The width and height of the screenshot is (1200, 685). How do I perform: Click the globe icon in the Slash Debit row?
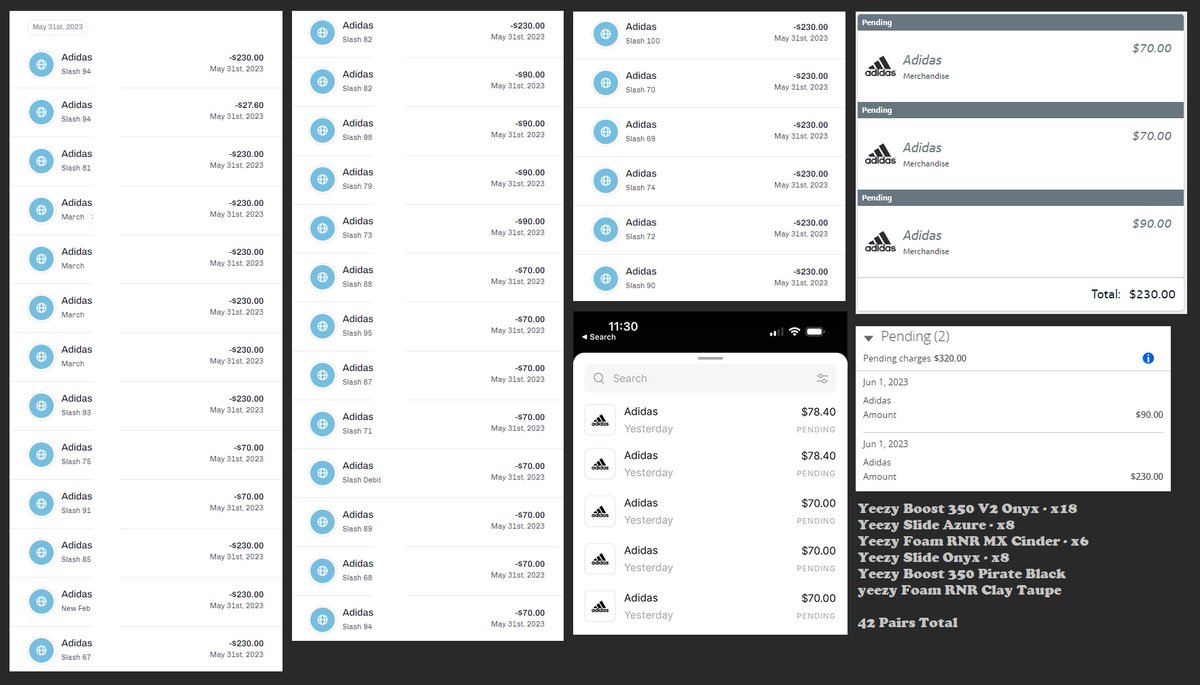pyautogui.click(x=322, y=473)
